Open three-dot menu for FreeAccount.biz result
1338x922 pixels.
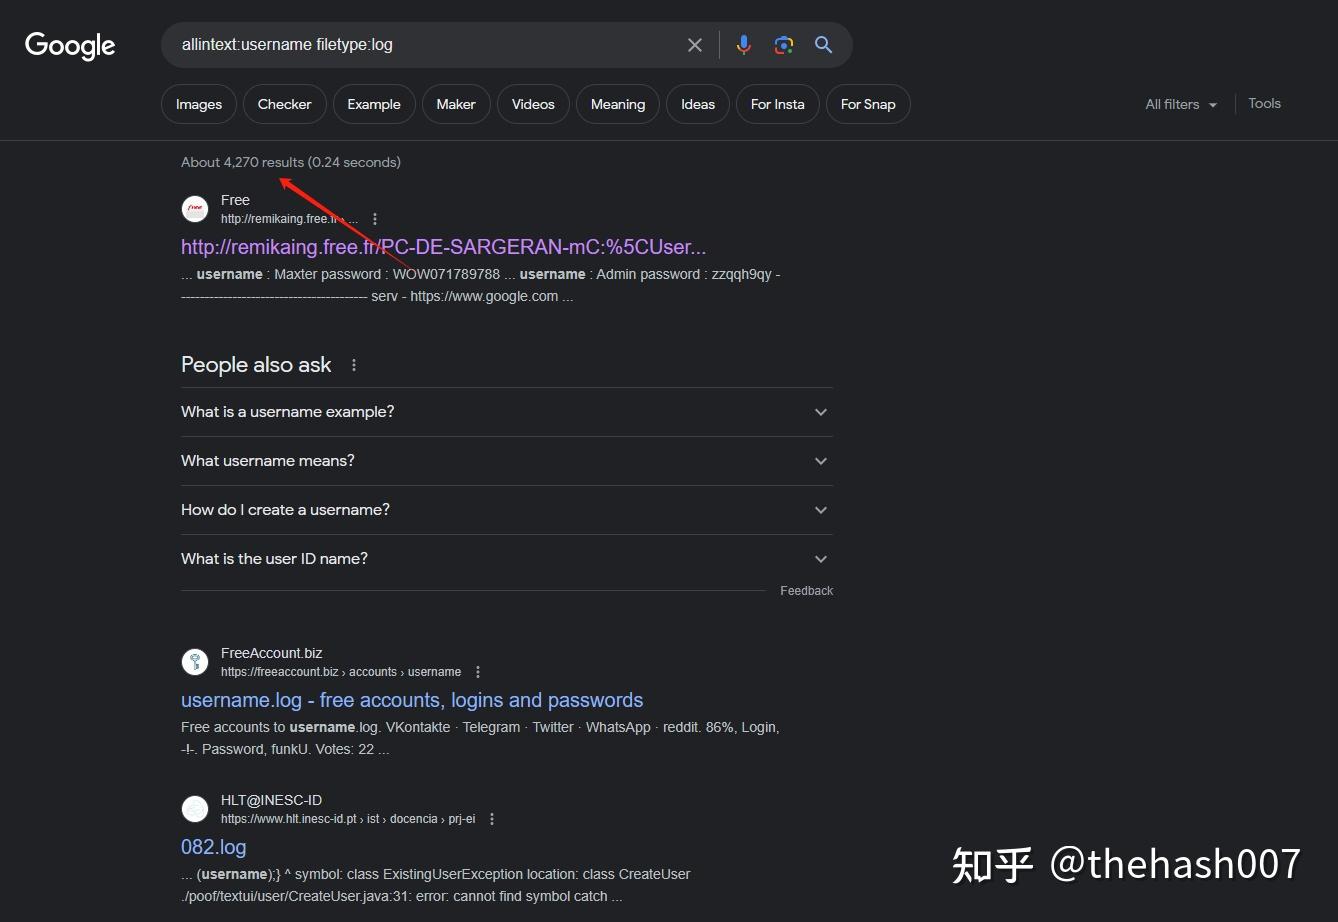478,672
